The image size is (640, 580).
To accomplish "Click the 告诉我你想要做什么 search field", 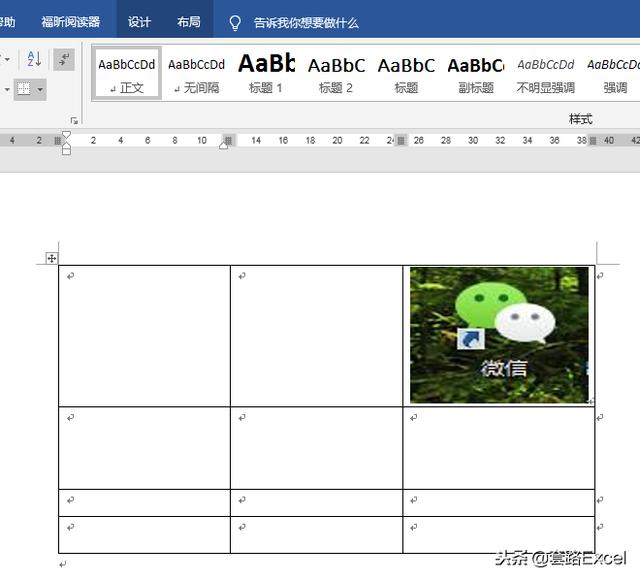I will [306, 22].
